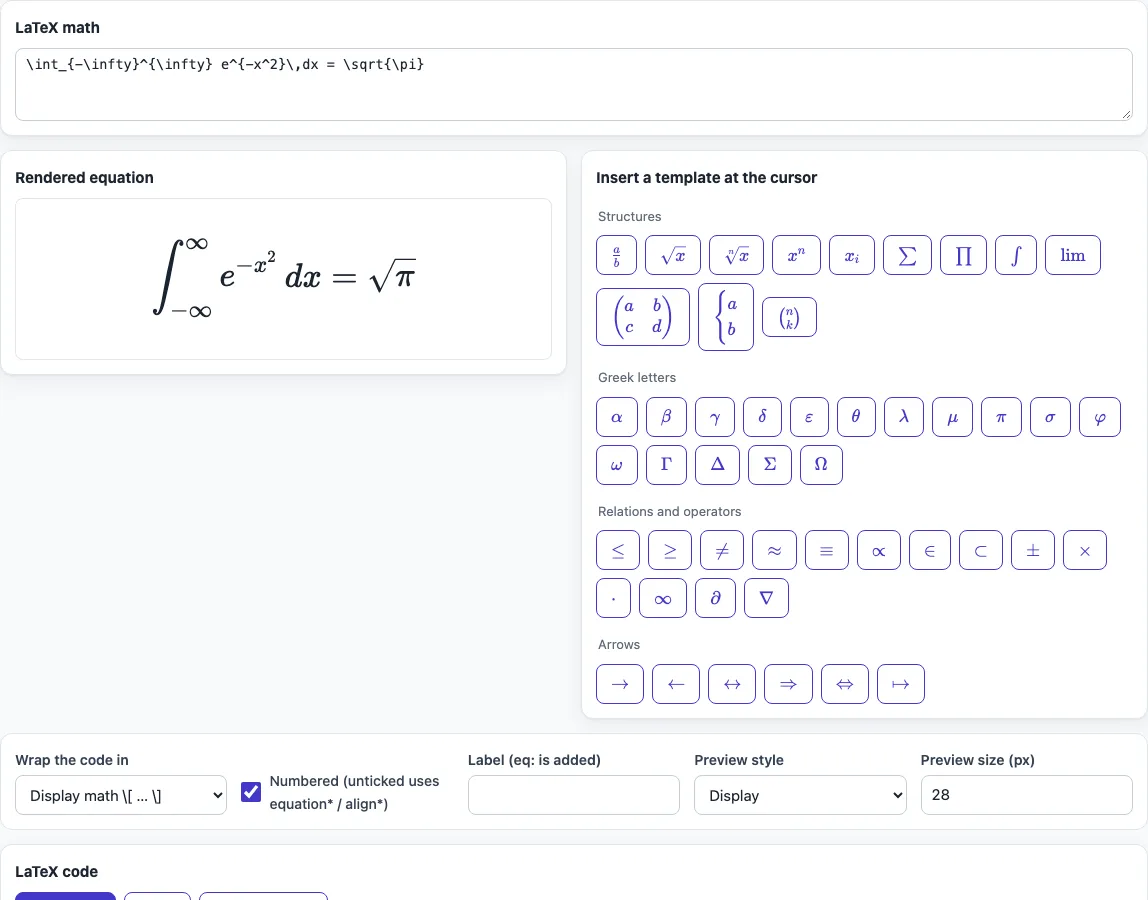Image resolution: width=1148 pixels, height=900 pixels.
Task: Insert the subscript x sub i template
Action: [x=851, y=255]
